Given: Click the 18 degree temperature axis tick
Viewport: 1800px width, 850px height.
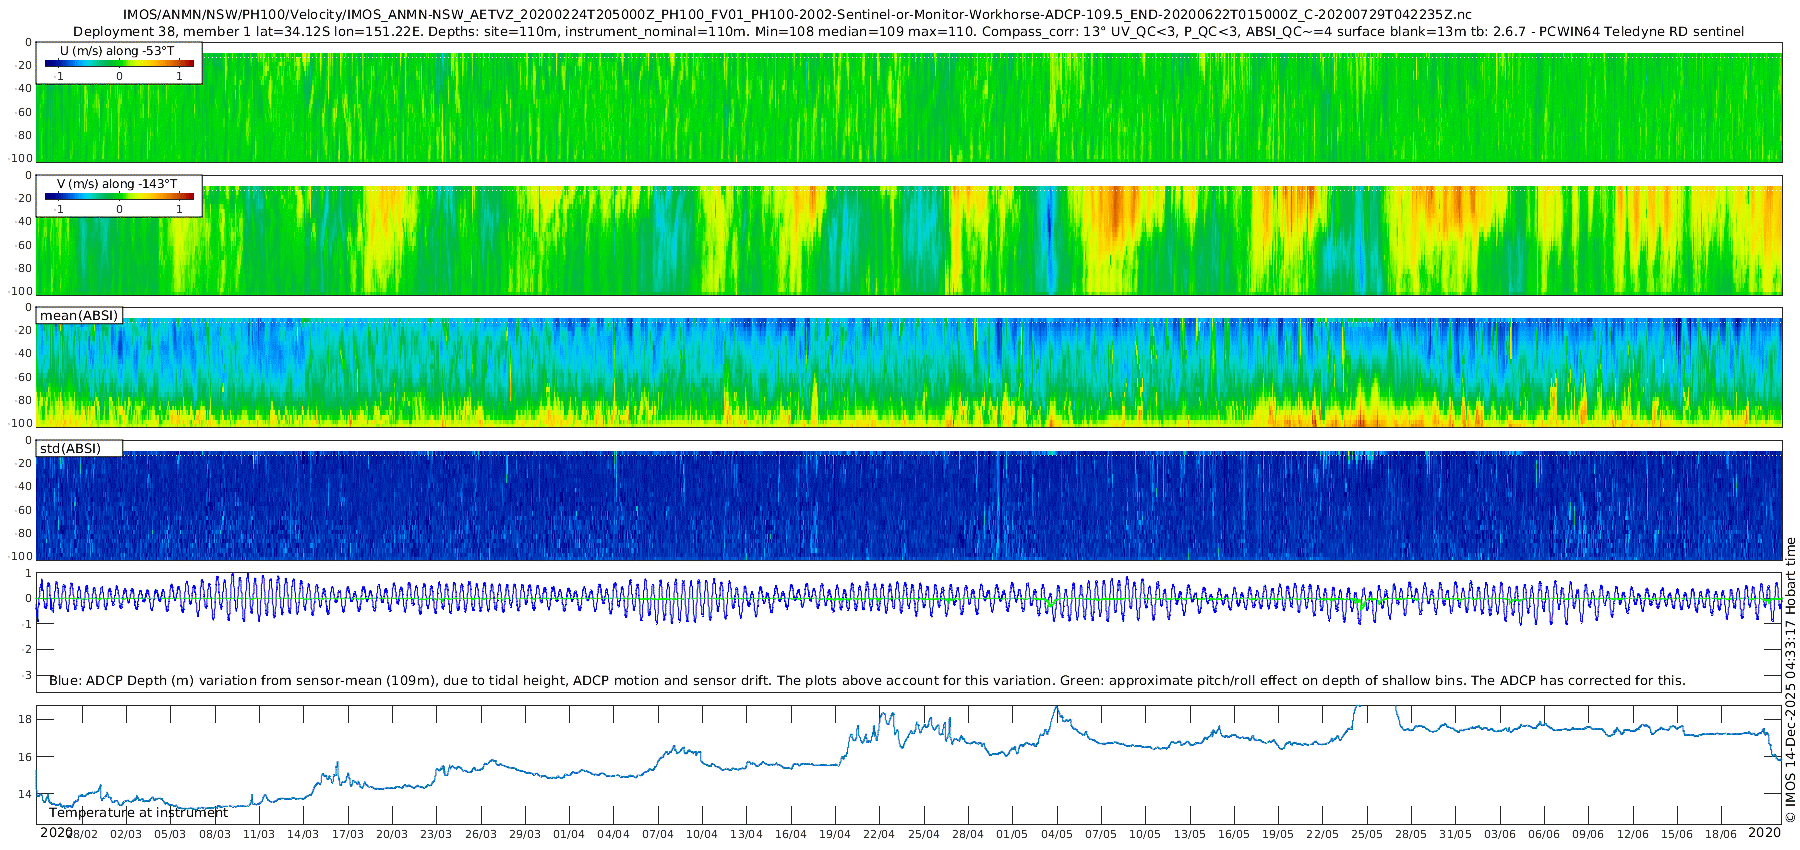Looking at the screenshot, I should 25,719.
